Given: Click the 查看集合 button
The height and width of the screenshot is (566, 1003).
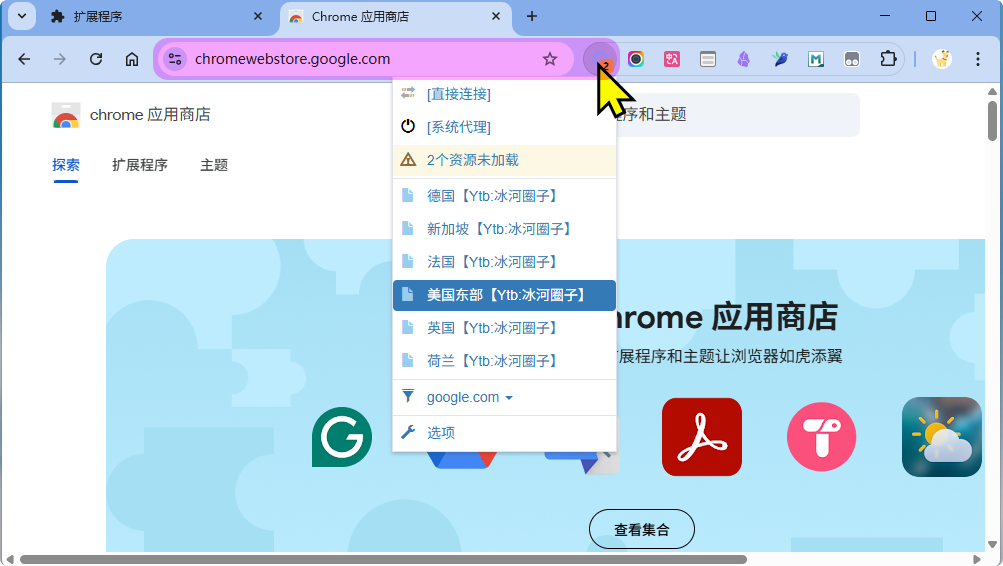Looking at the screenshot, I should point(641,530).
